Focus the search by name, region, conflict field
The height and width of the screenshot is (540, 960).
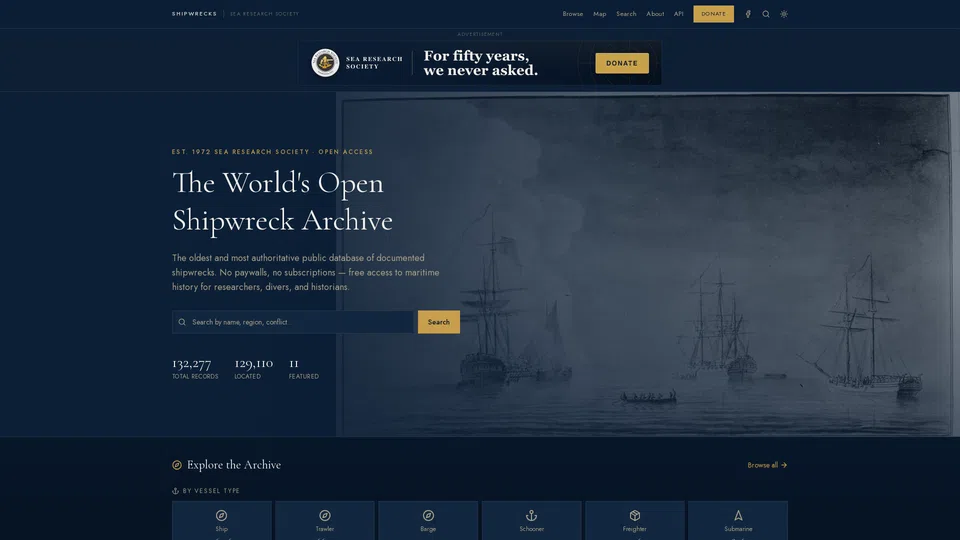293,322
